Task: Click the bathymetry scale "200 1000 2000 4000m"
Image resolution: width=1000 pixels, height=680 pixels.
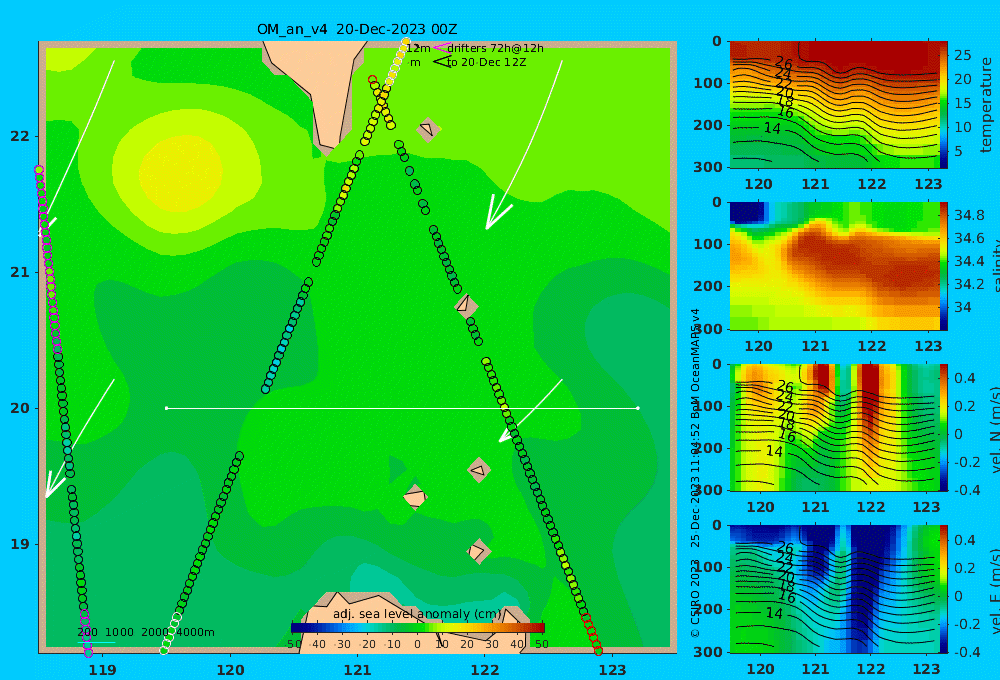Action: point(146,632)
